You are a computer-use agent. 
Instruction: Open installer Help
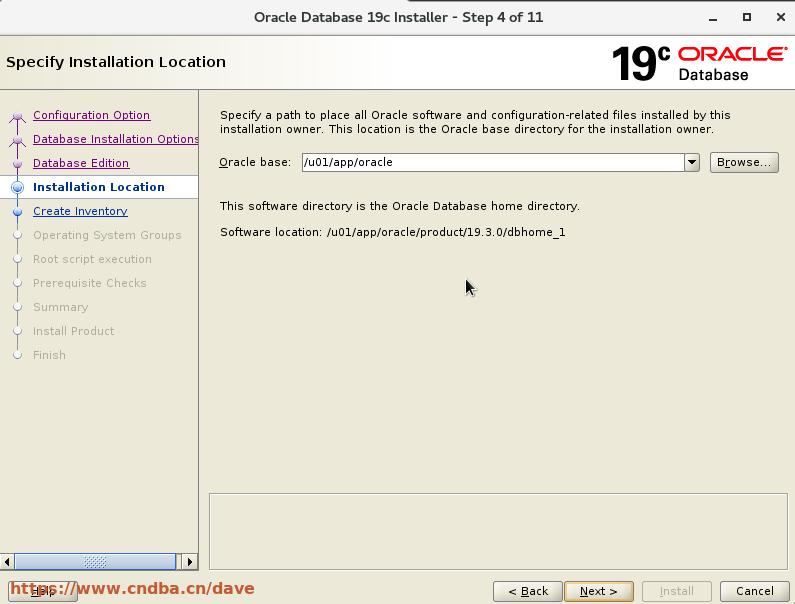(x=43, y=591)
